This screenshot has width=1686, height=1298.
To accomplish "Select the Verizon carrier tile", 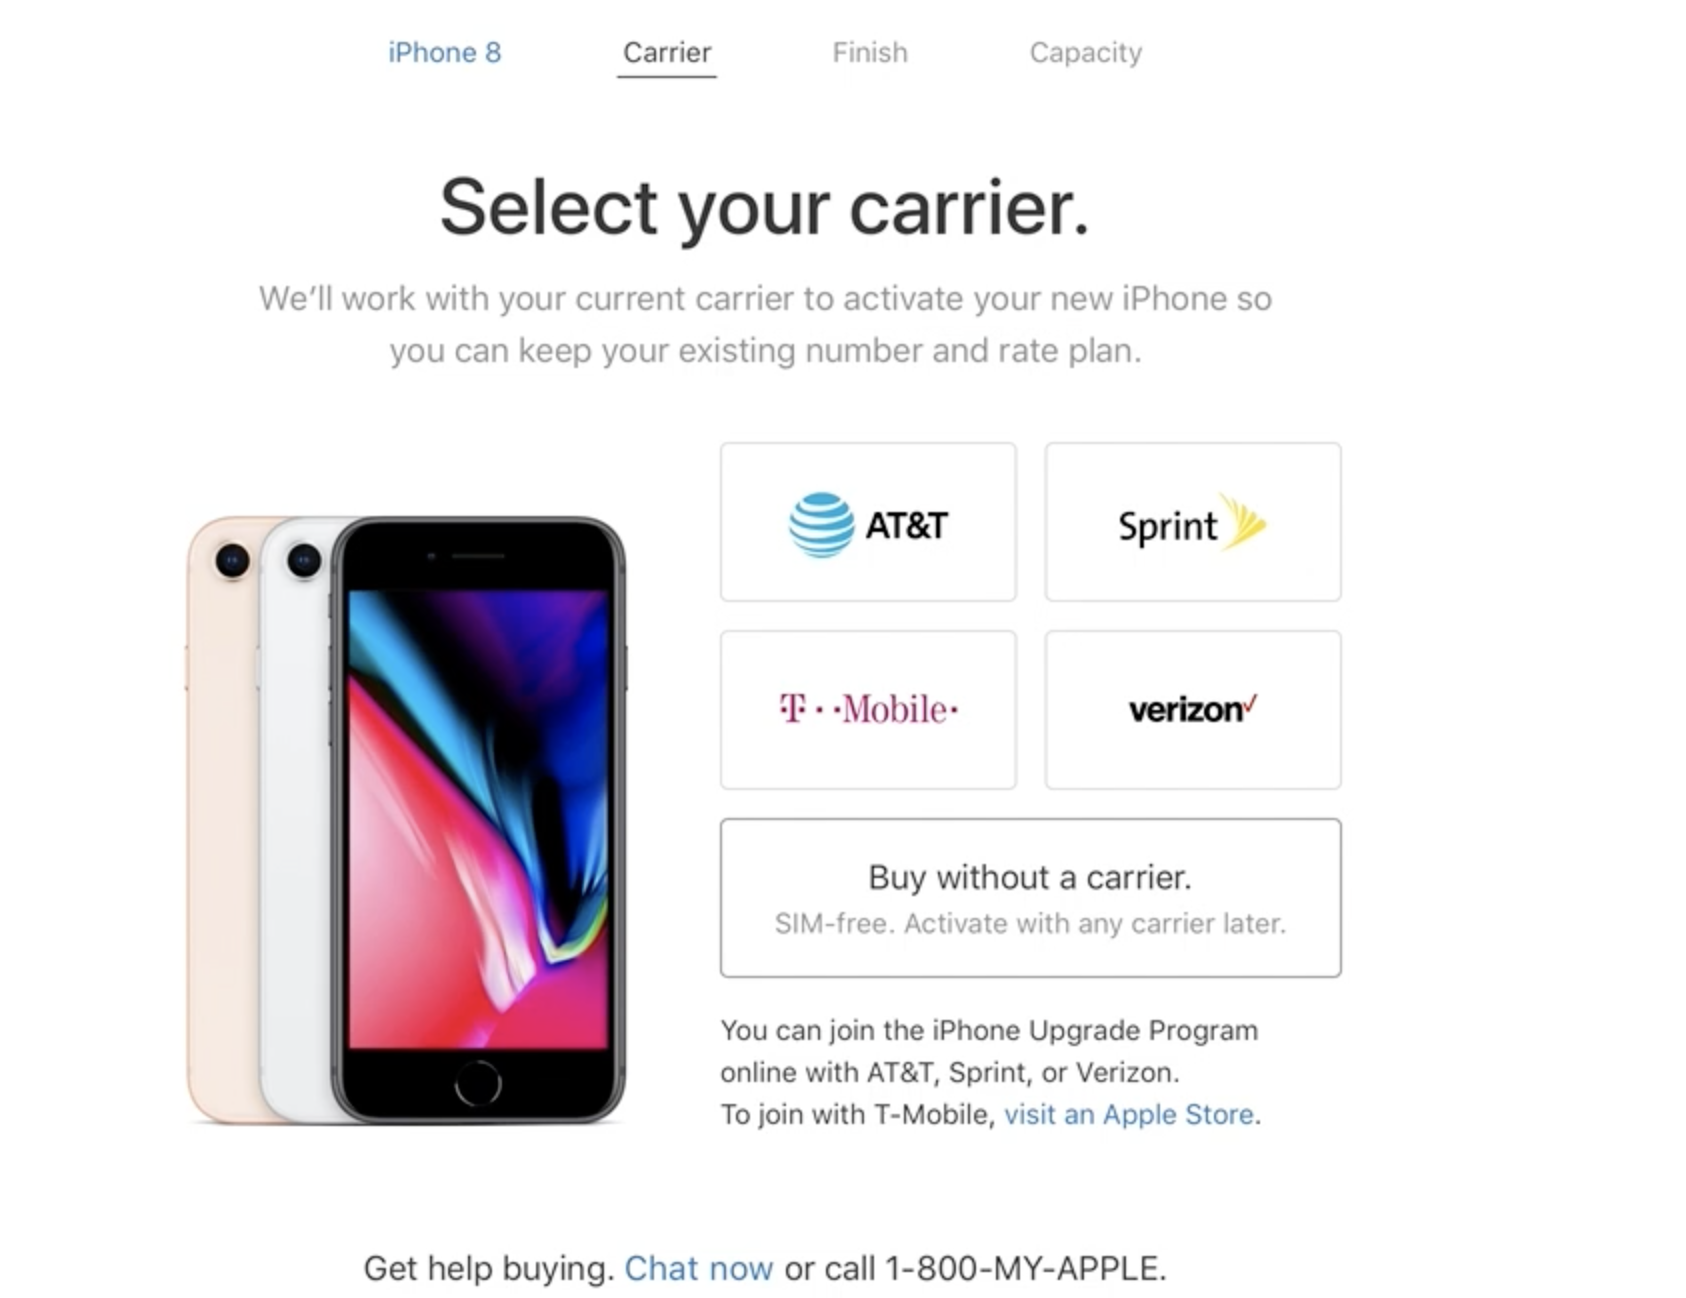I will click(x=1193, y=710).
